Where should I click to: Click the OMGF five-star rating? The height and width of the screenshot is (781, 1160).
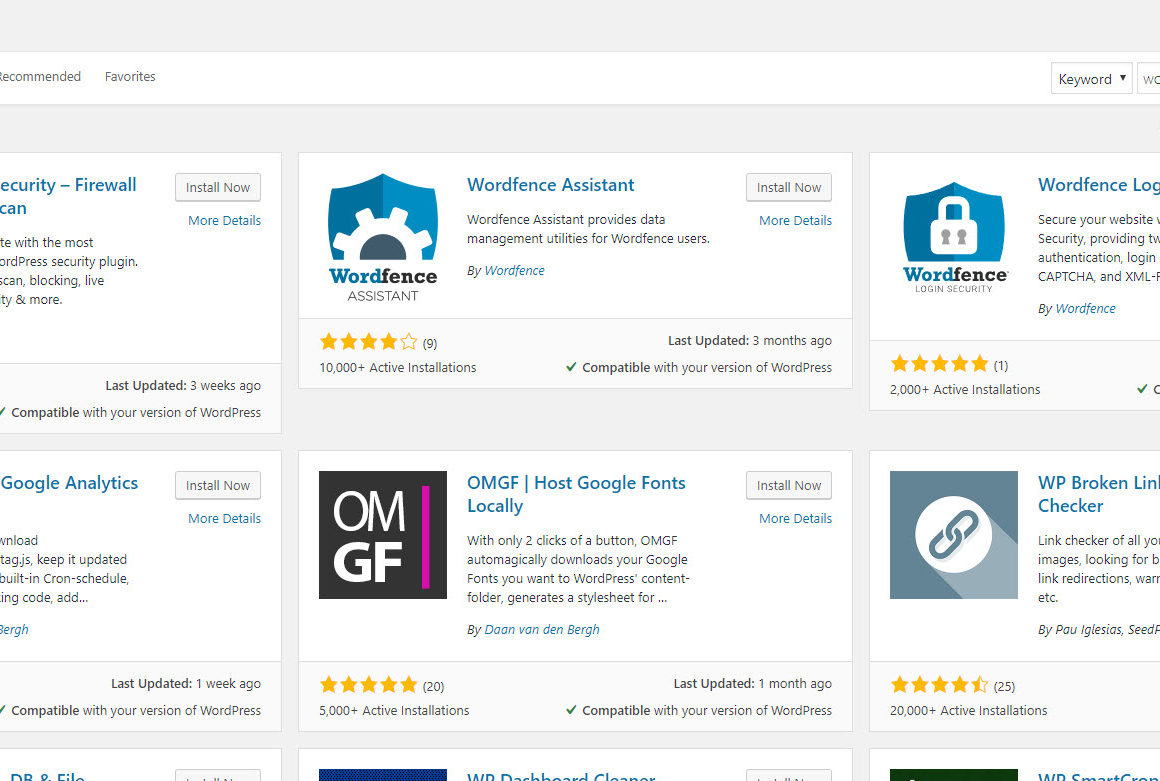pos(368,685)
